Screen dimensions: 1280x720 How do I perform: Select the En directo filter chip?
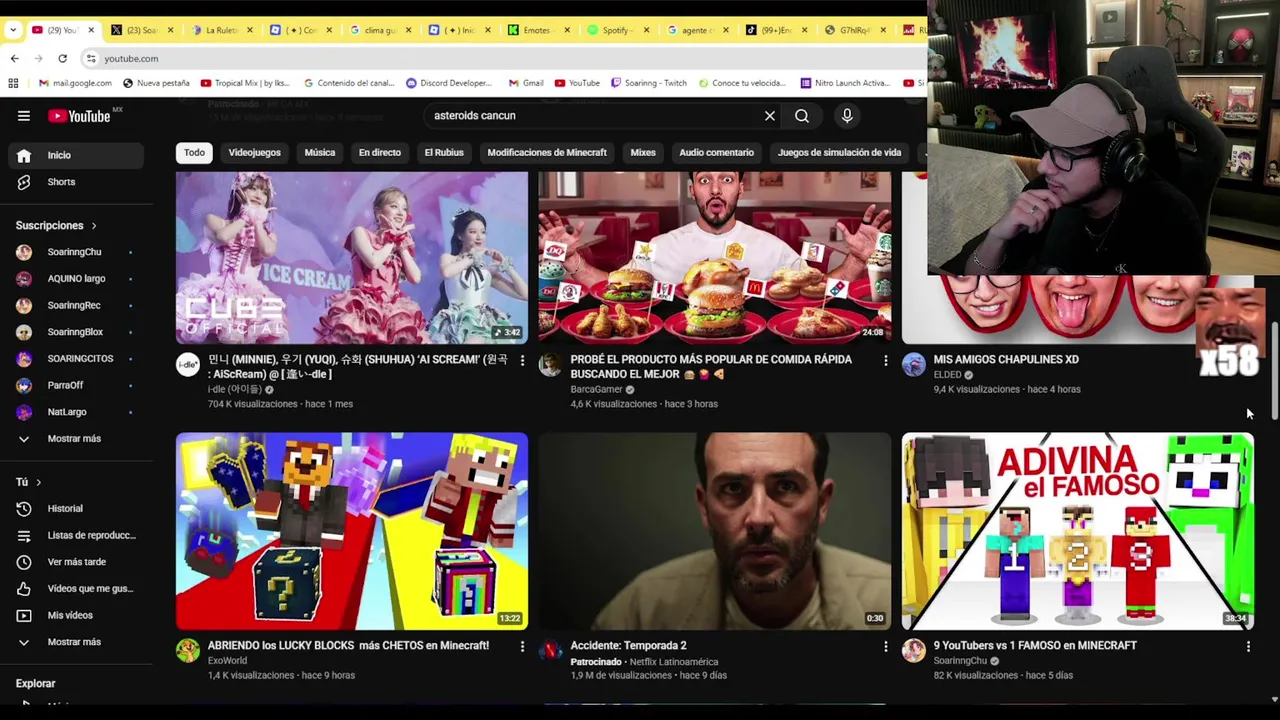[380, 153]
